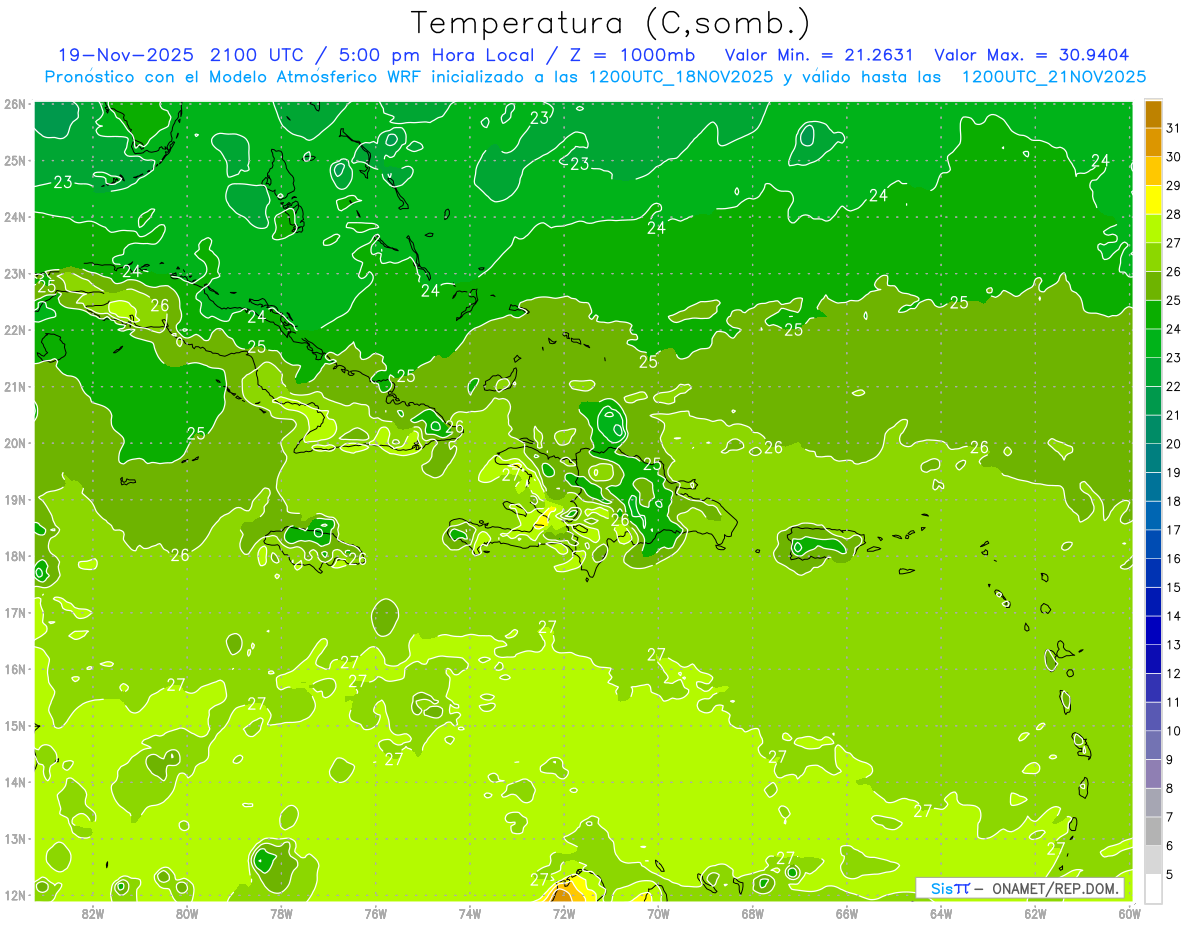
Task: Click the '72W' longitude axis label
Action: [x=564, y=913]
